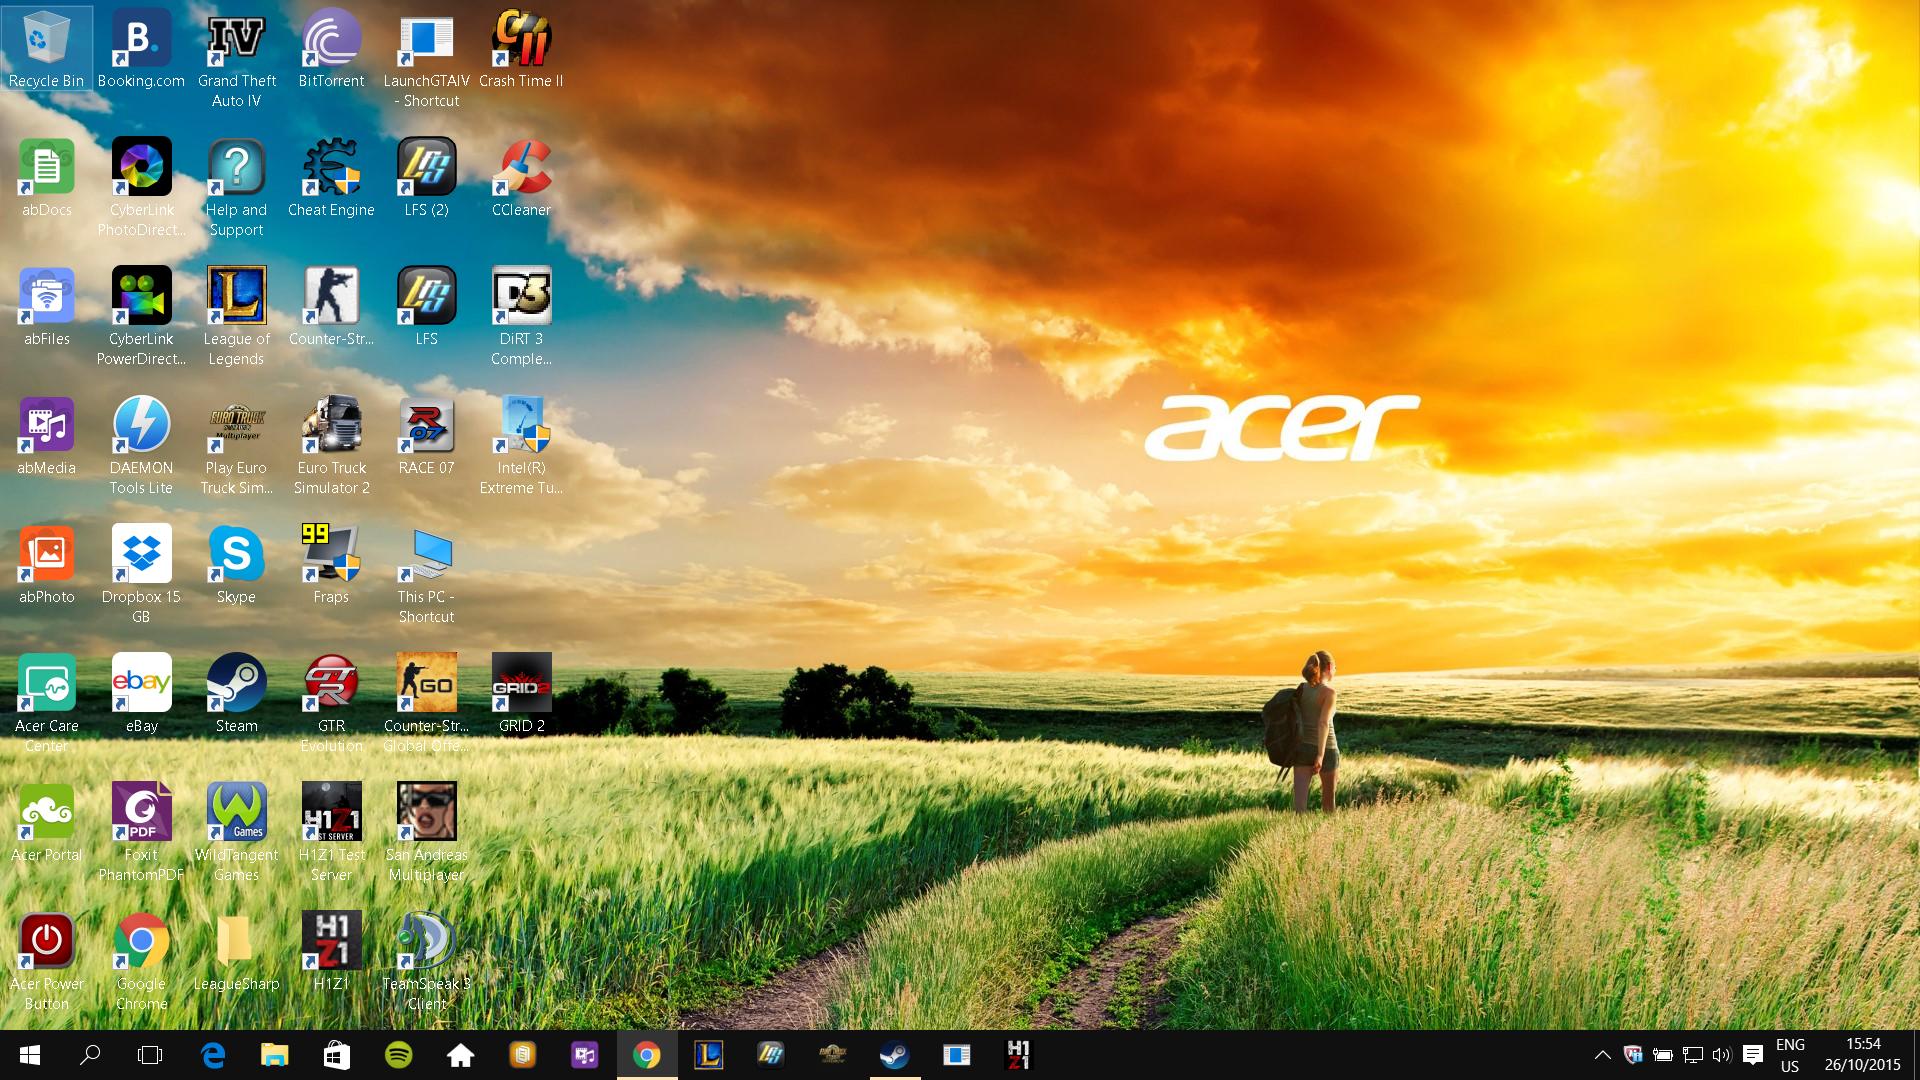
Task: Launch Counter-Strike Global Offensive from the desktop
Action: click(426, 704)
